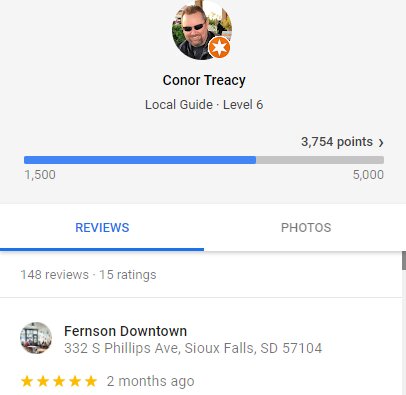Select the Reviews tab
Viewport: 406px width, 395px height.
(102, 228)
